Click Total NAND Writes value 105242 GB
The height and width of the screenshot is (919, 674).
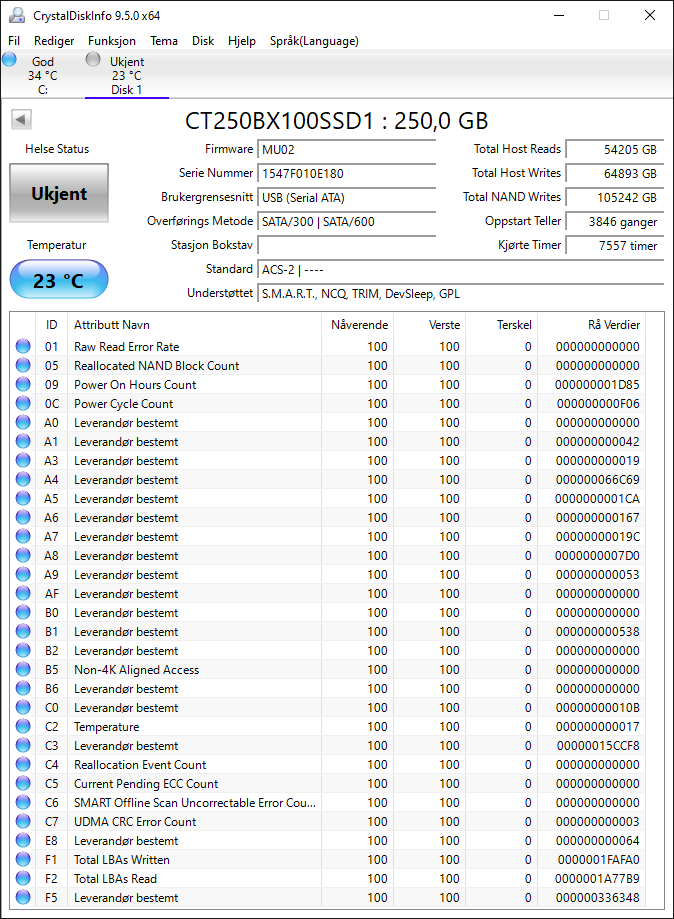(615, 198)
